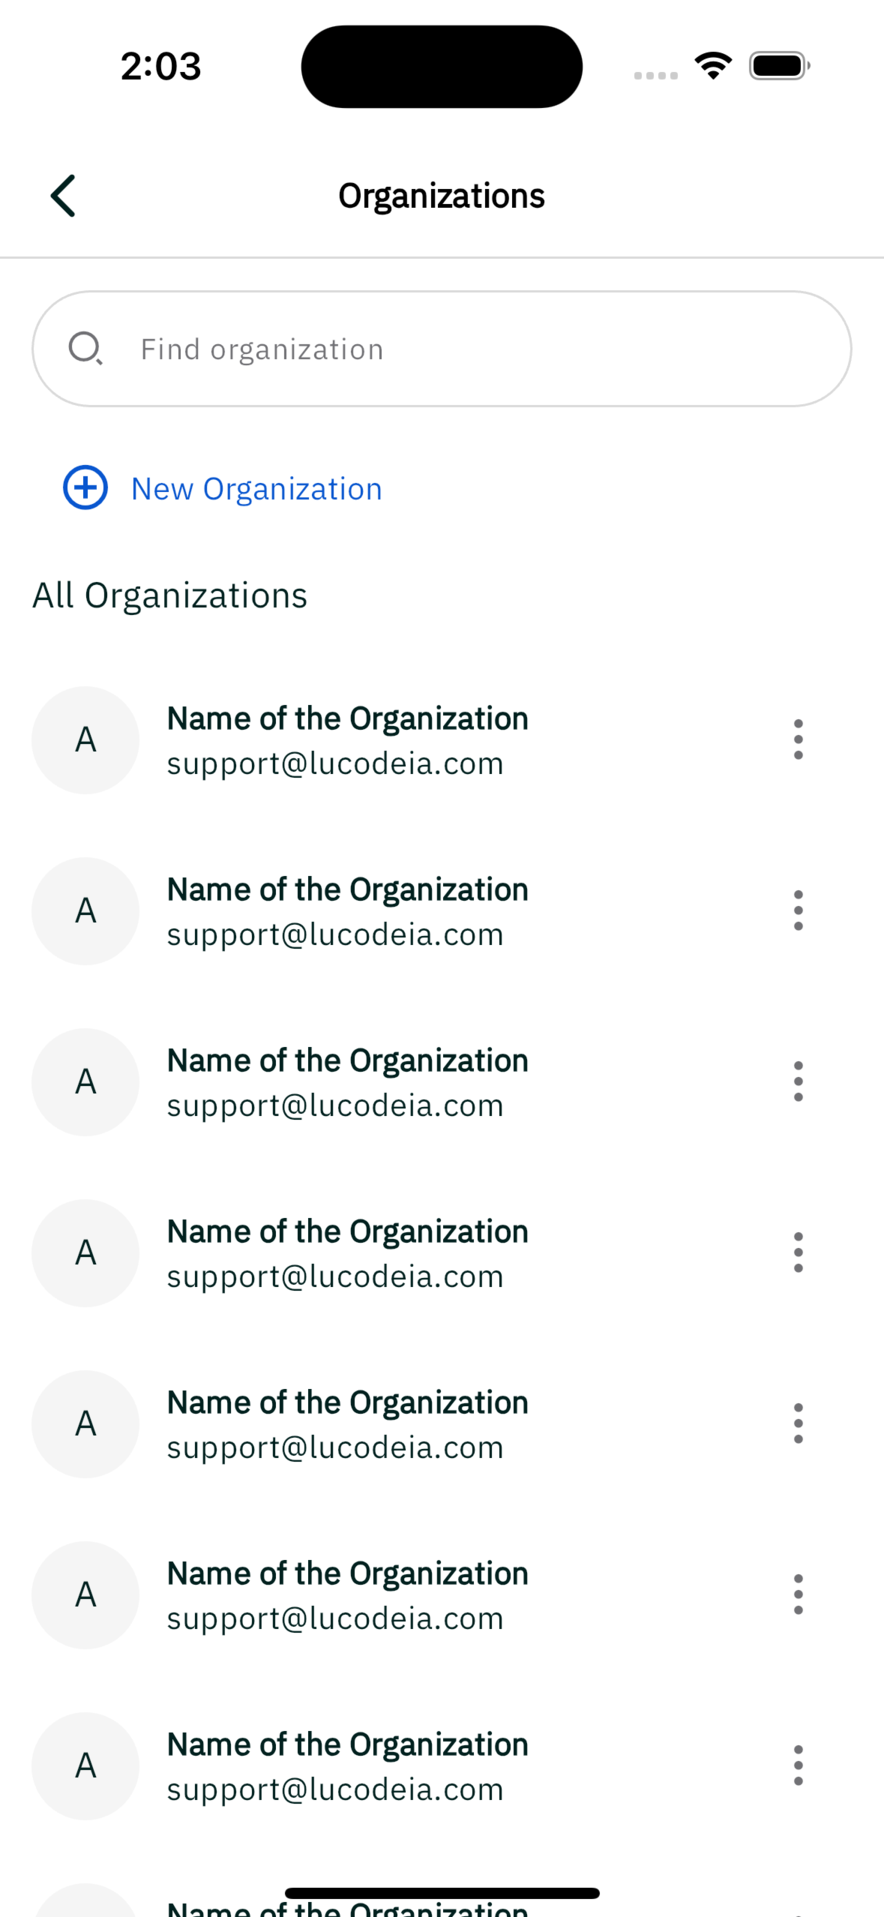Open the fifth organization's name entry

tap(347, 1402)
